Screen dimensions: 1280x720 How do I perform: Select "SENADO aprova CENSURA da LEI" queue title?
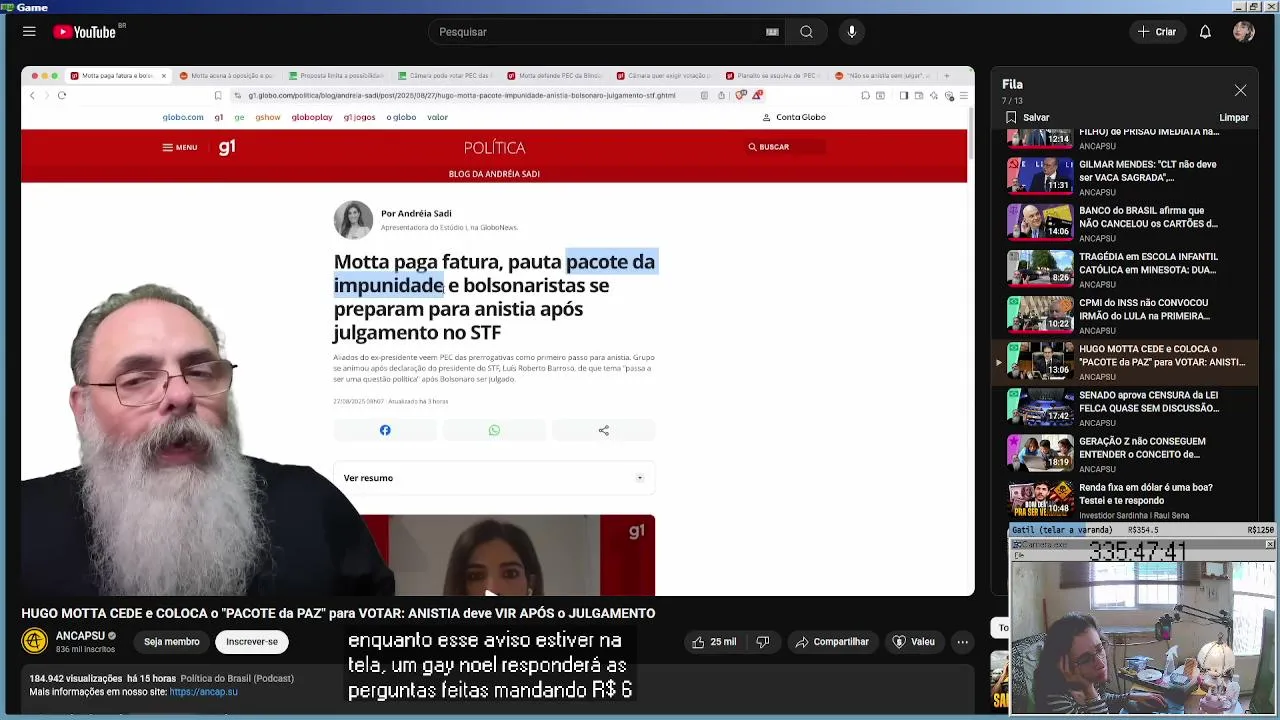(x=1149, y=401)
